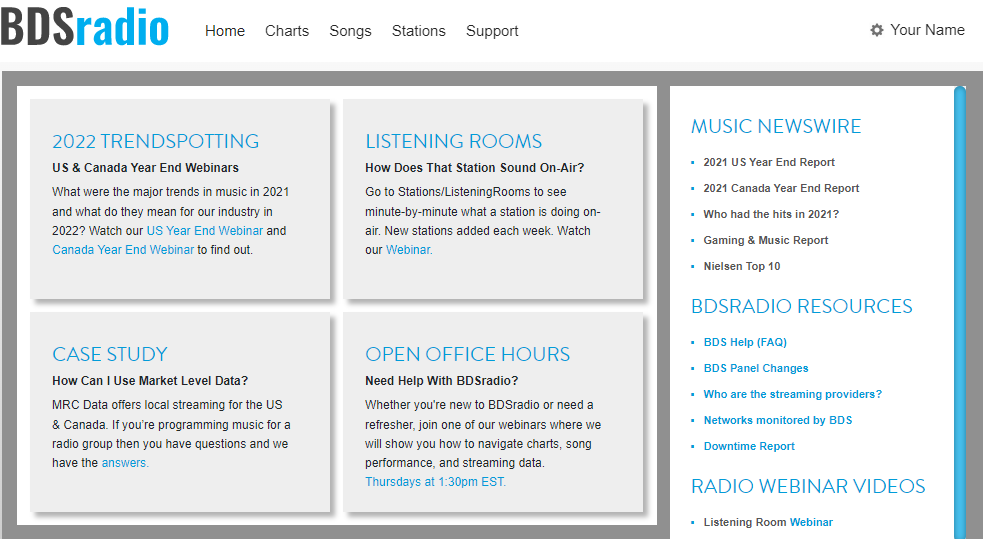Open the Listening Rooms card Webinar link

pos(409,249)
